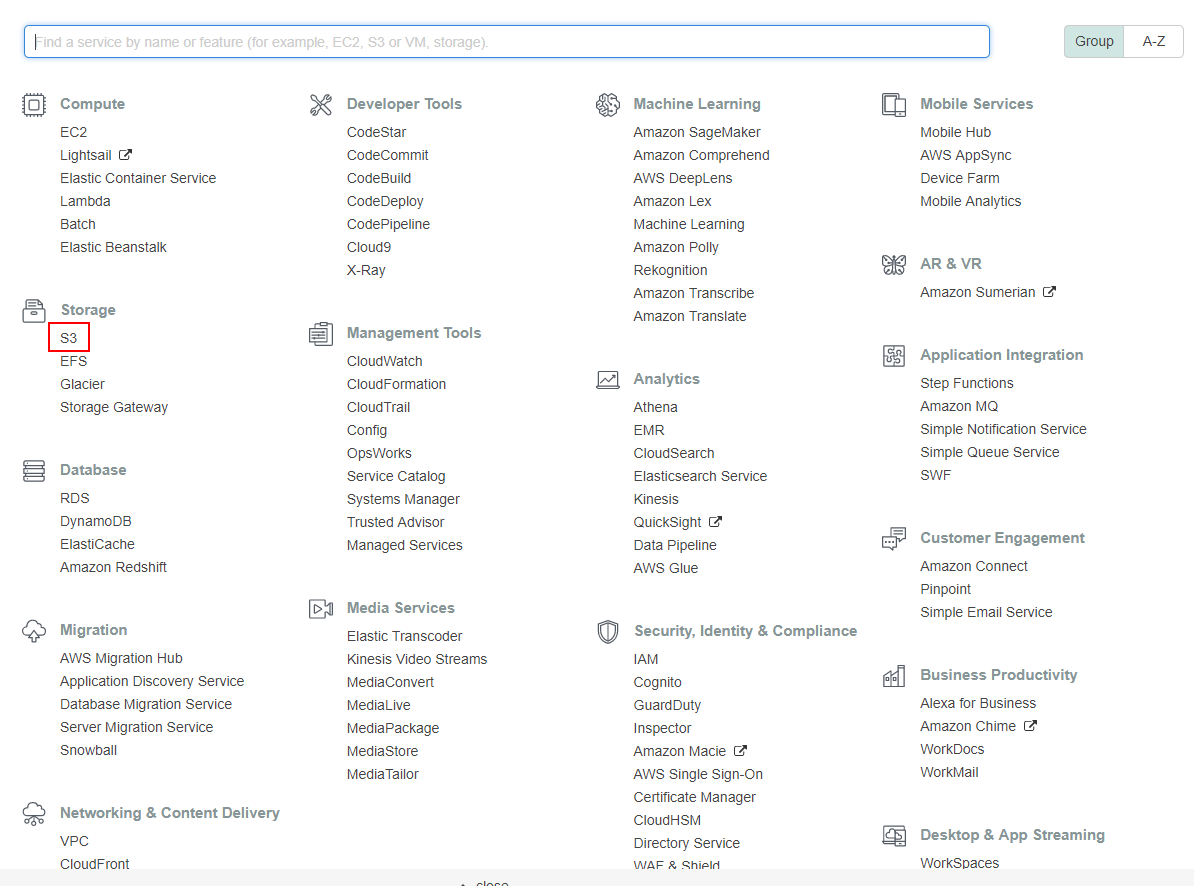The image size is (1194, 886).
Task: Click the Business Productivity chart icon
Action: coord(894,675)
